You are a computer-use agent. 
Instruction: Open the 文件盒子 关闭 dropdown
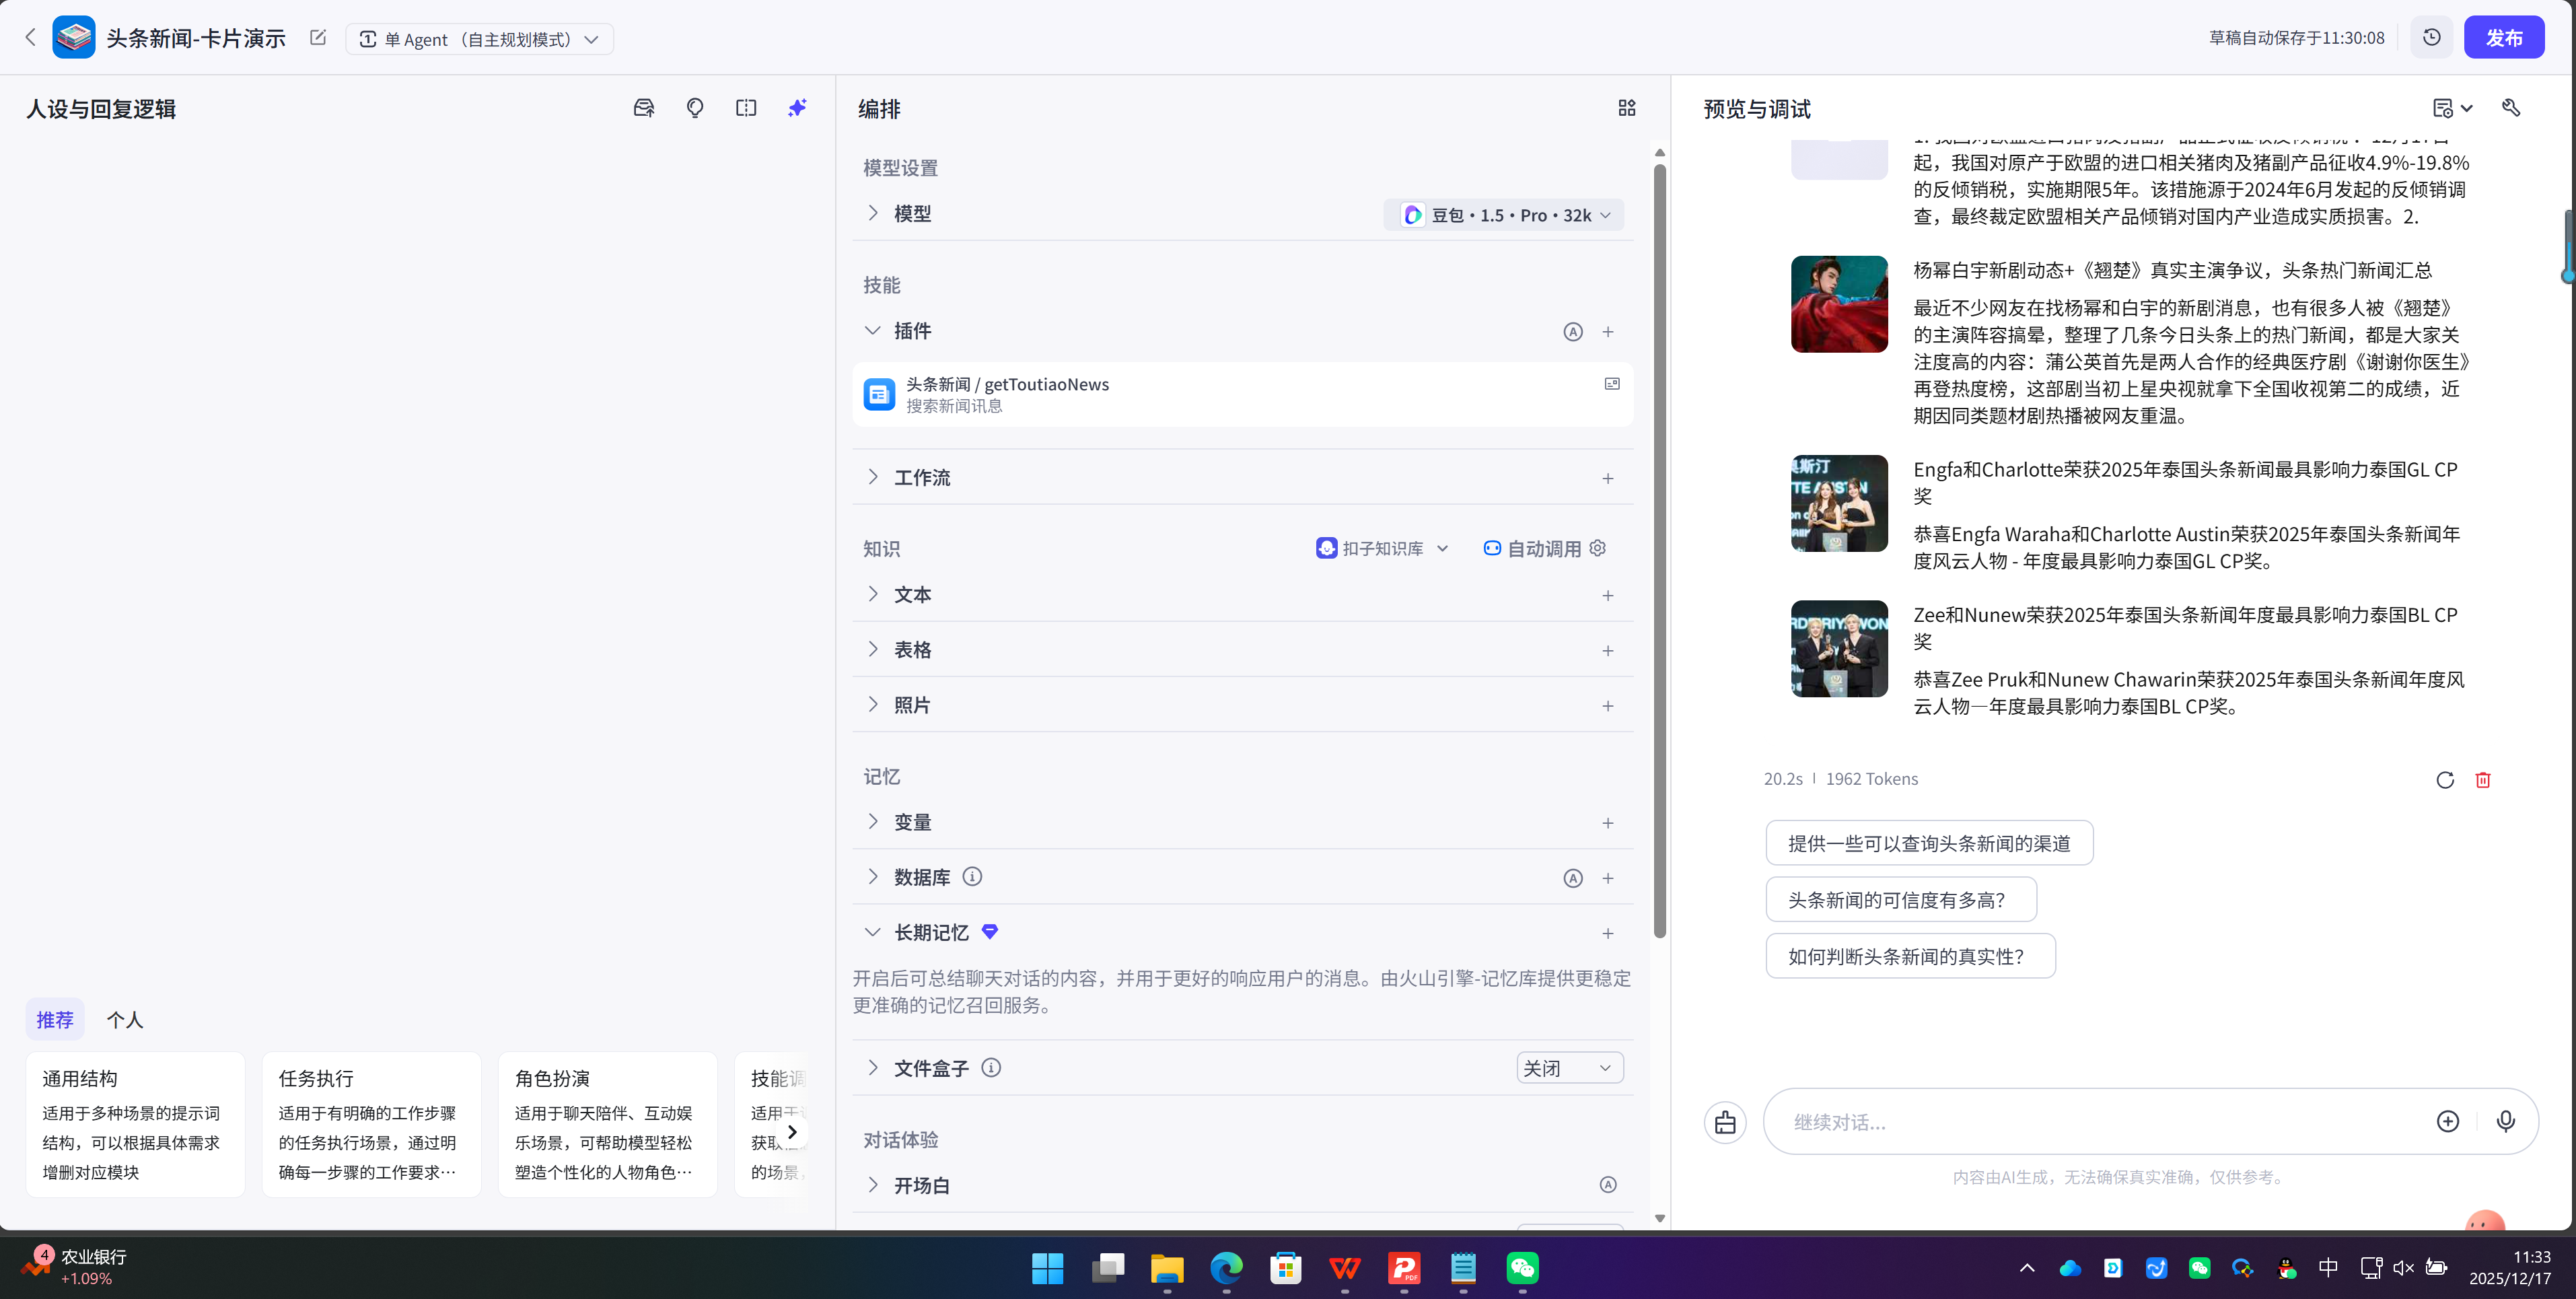pyautogui.click(x=1569, y=1067)
